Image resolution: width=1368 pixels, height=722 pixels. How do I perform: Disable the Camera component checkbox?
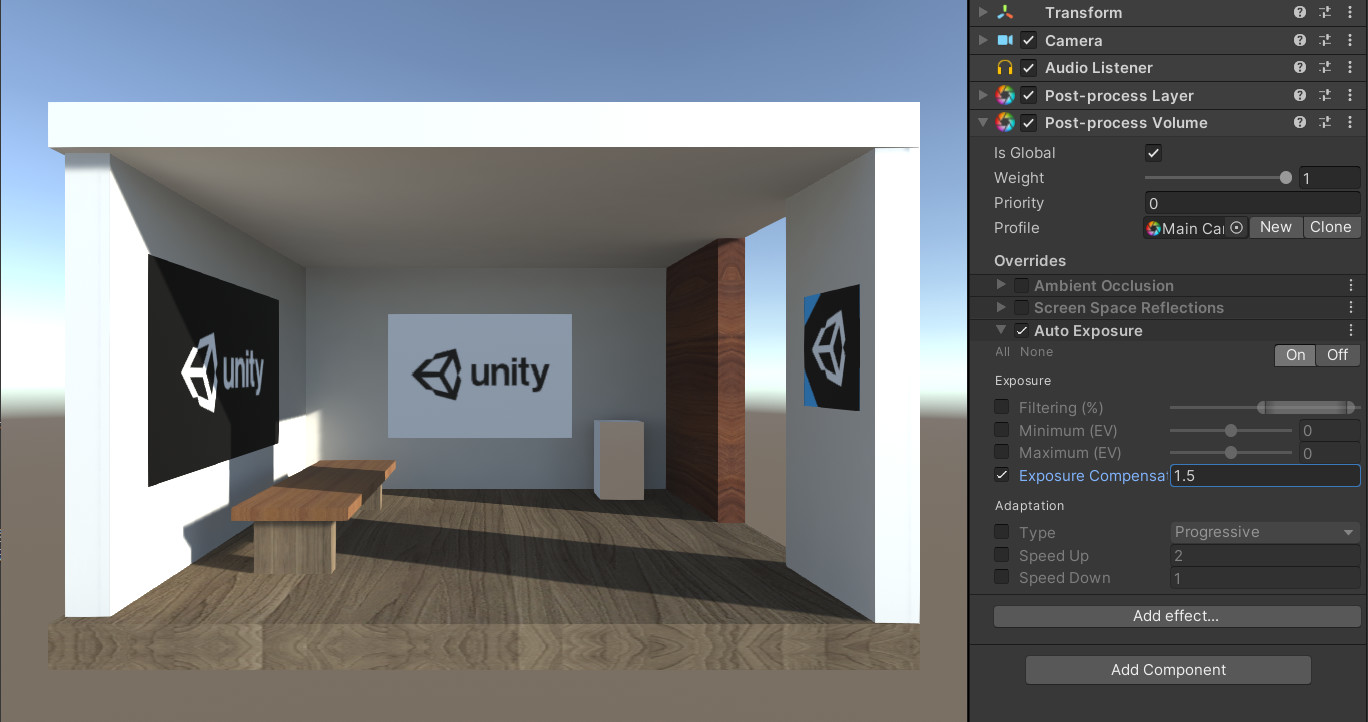coord(1028,41)
